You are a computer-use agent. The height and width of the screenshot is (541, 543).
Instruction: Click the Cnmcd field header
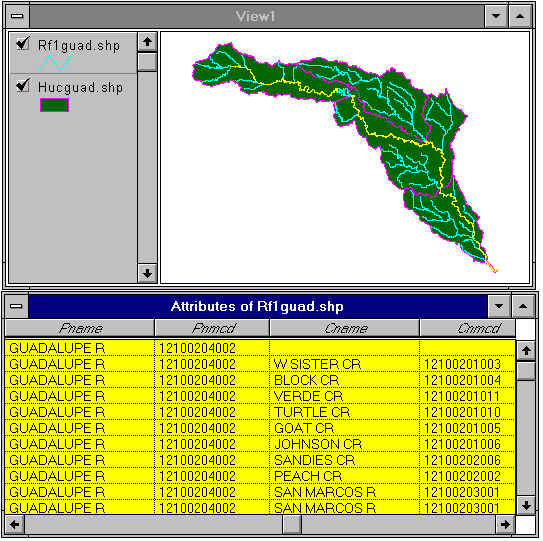point(468,328)
